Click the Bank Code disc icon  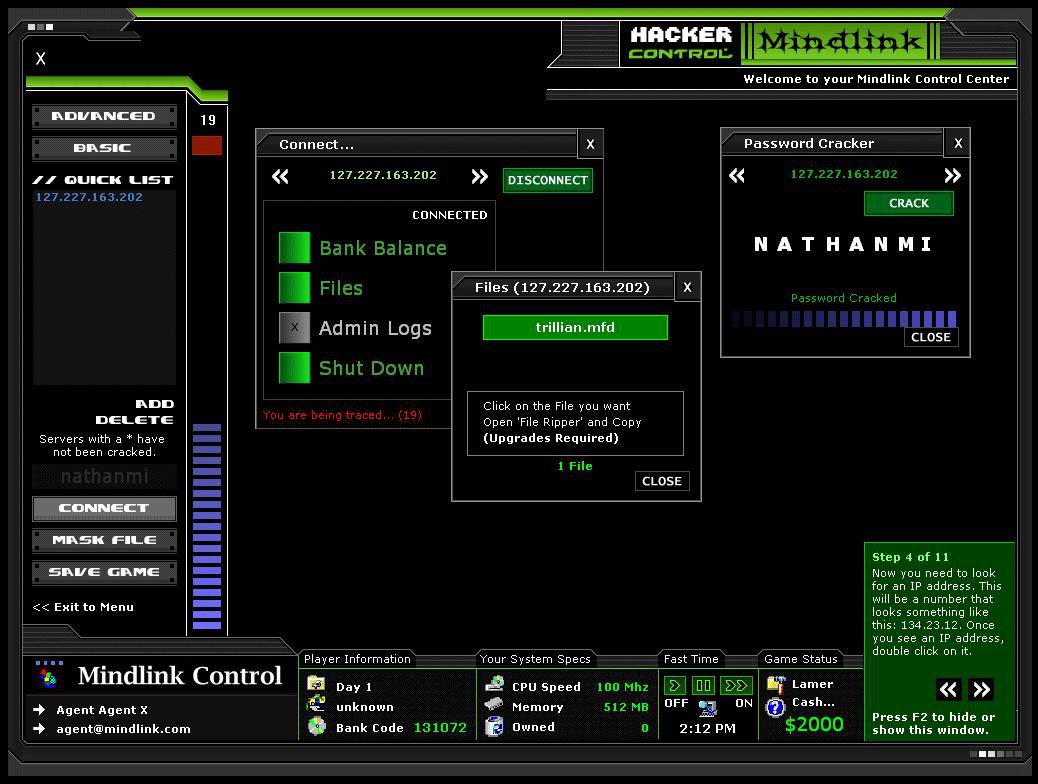317,726
